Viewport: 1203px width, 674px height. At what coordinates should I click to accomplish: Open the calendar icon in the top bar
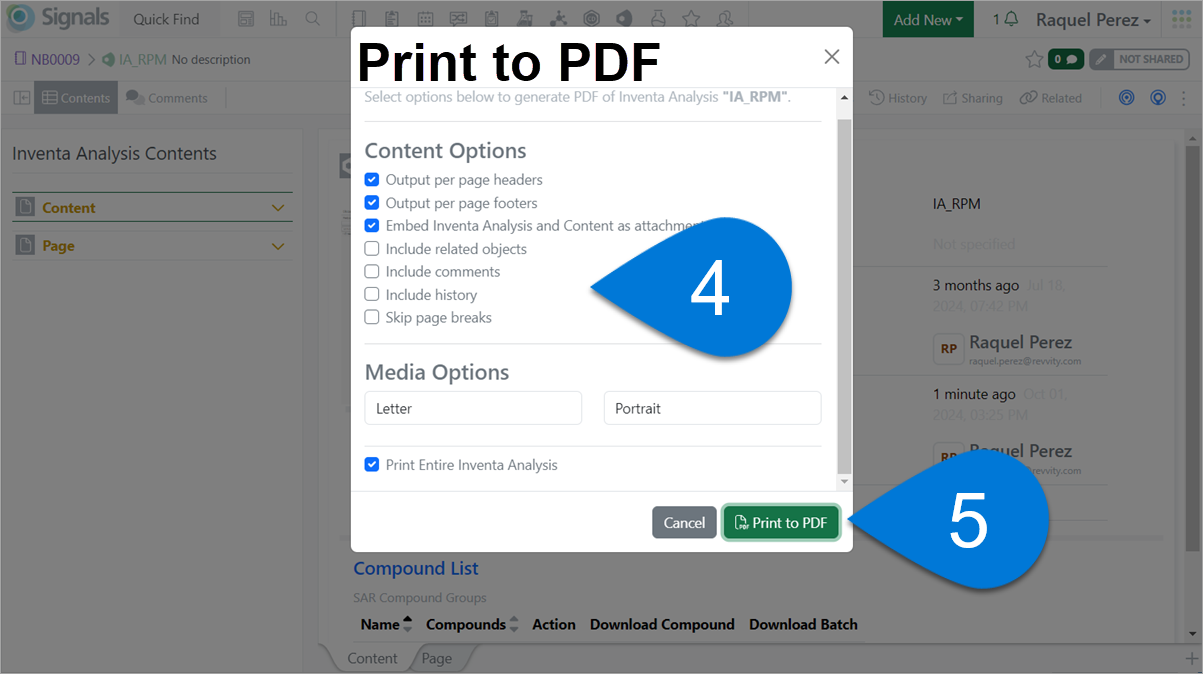click(x=423, y=17)
